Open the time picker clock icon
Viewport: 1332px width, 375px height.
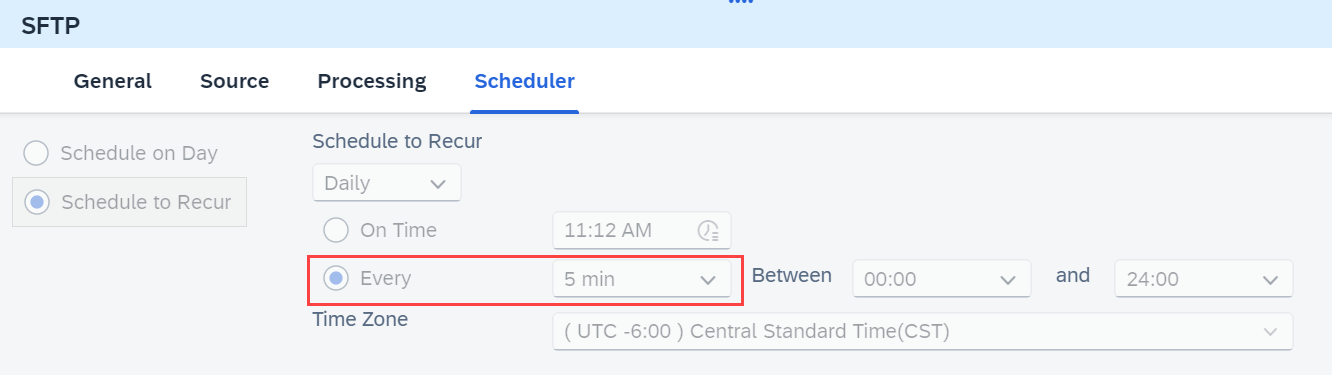click(709, 231)
